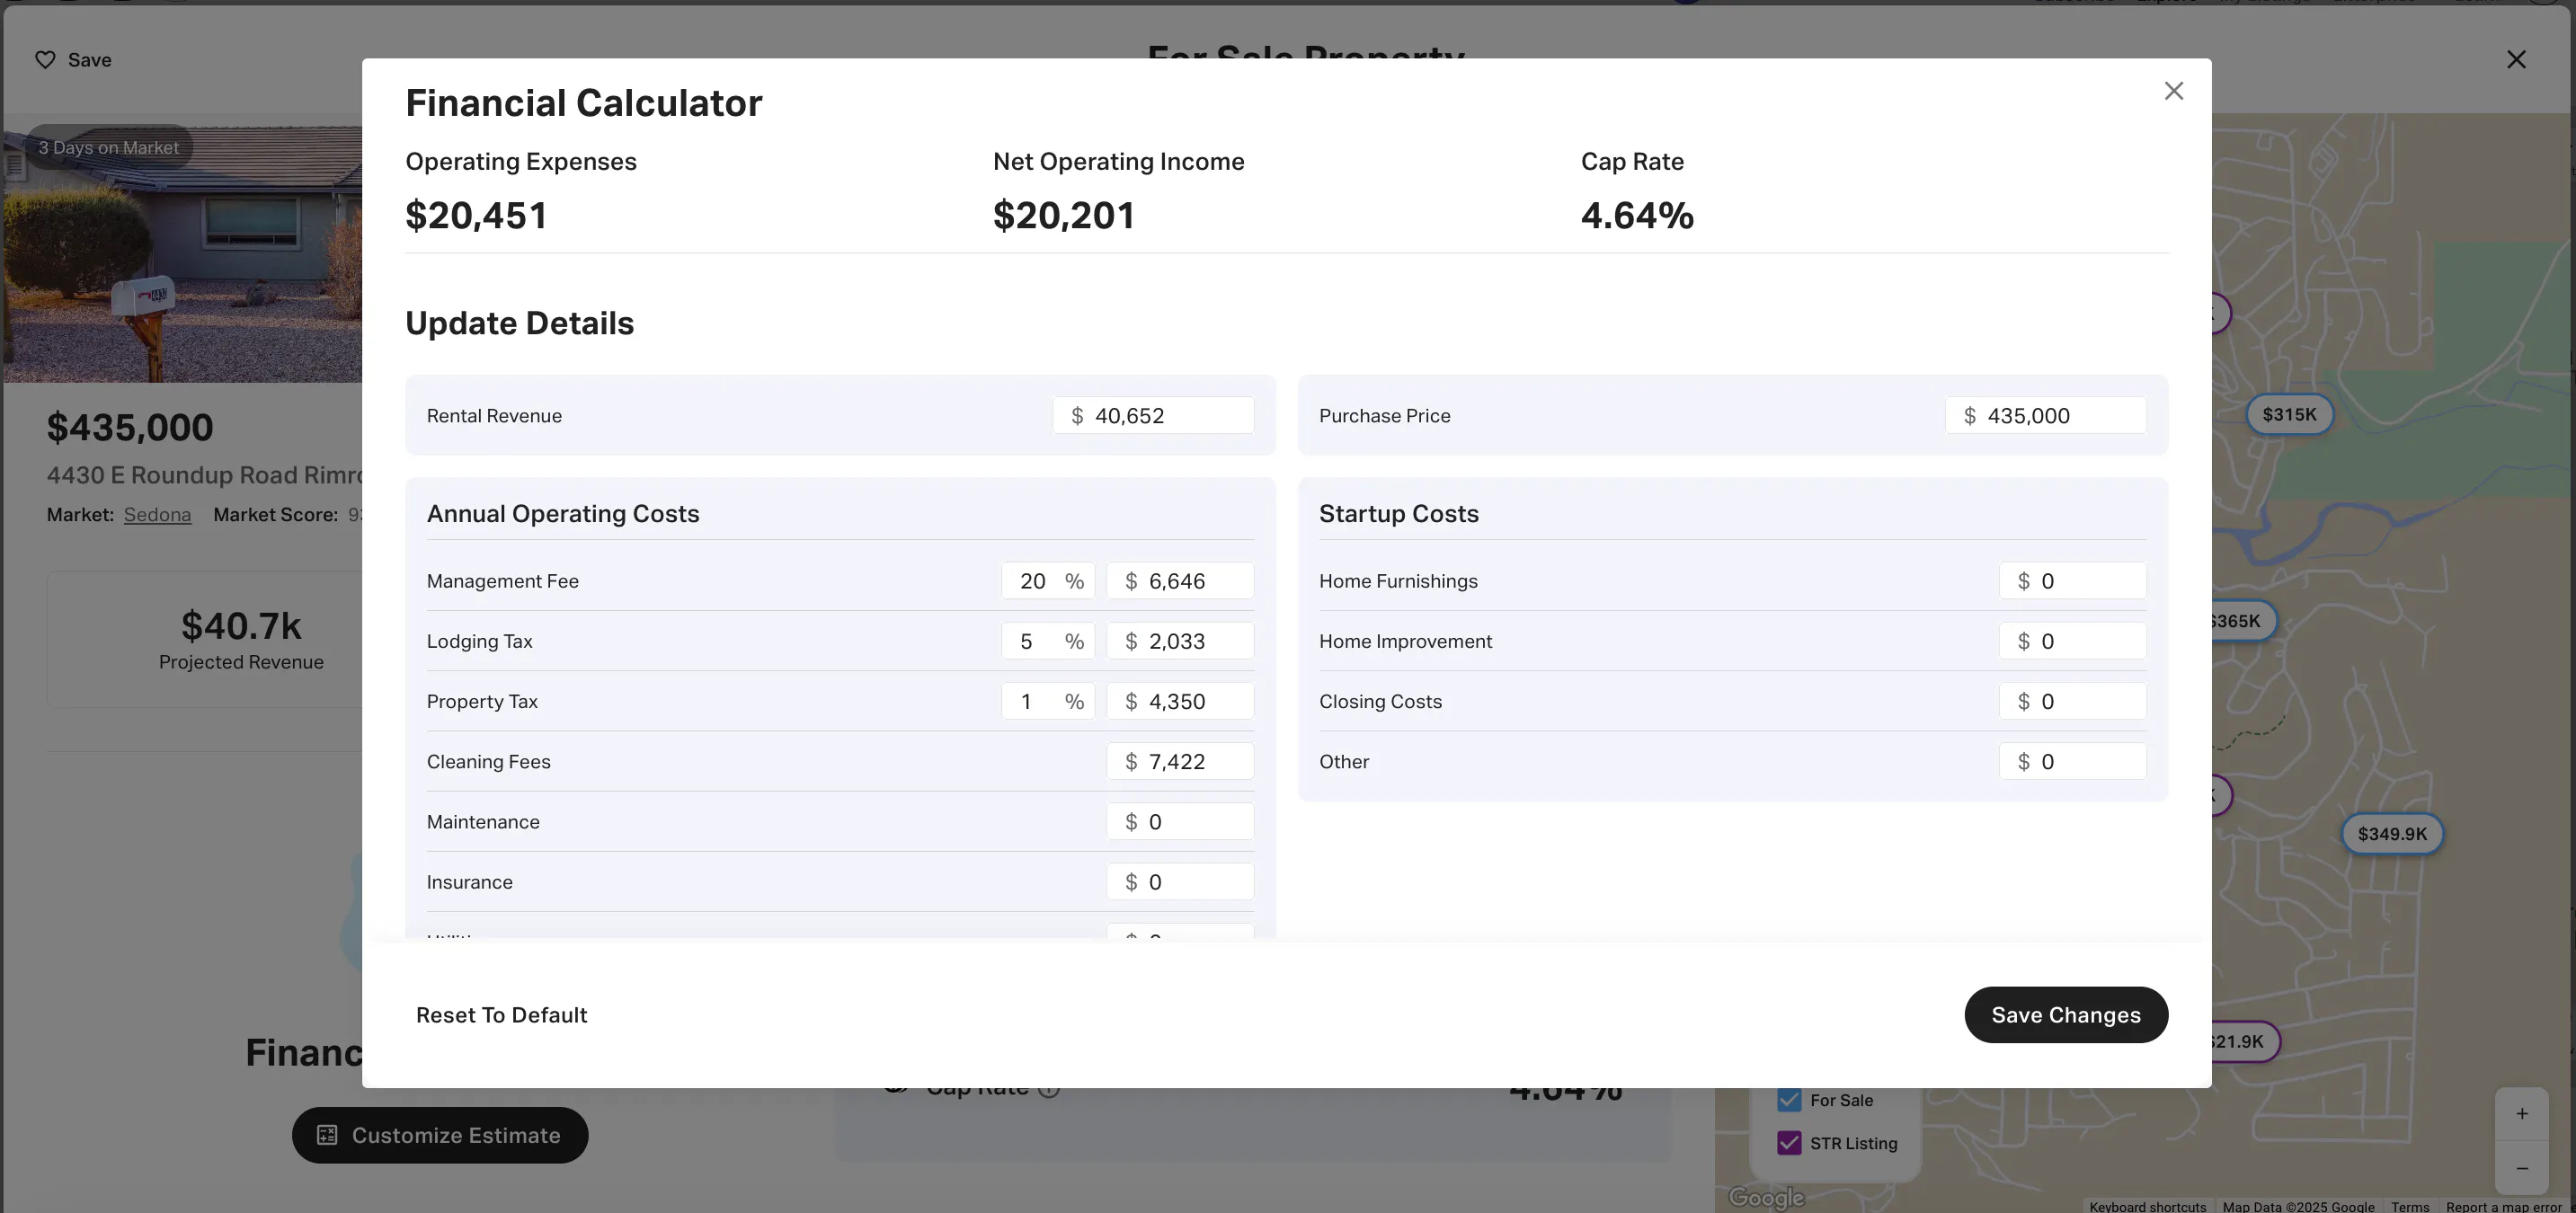Zoom out on the map

(x=2521, y=1168)
